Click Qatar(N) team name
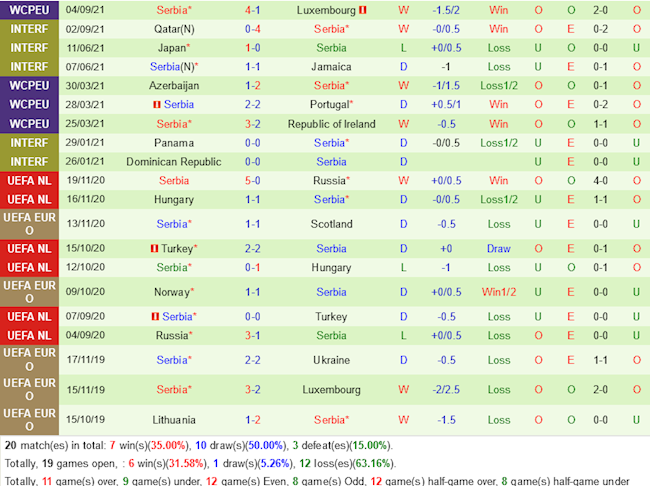Viewport: 650px width, 487px height. [174, 29]
